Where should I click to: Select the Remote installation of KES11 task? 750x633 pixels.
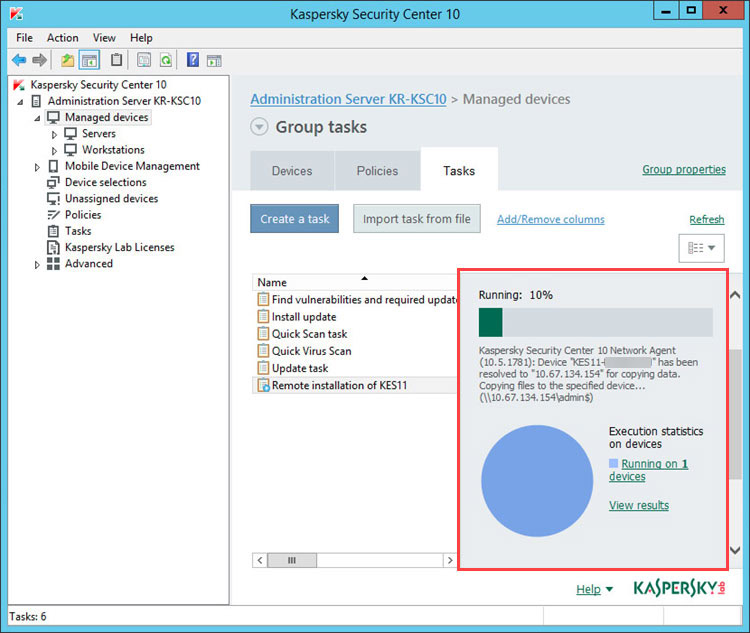click(x=339, y=385)
